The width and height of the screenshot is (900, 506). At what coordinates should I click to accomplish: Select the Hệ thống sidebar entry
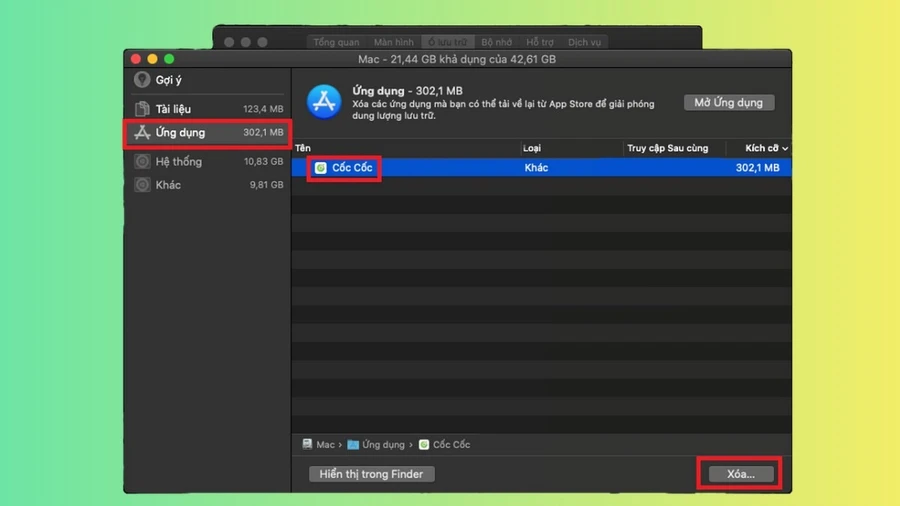point(208,161)
